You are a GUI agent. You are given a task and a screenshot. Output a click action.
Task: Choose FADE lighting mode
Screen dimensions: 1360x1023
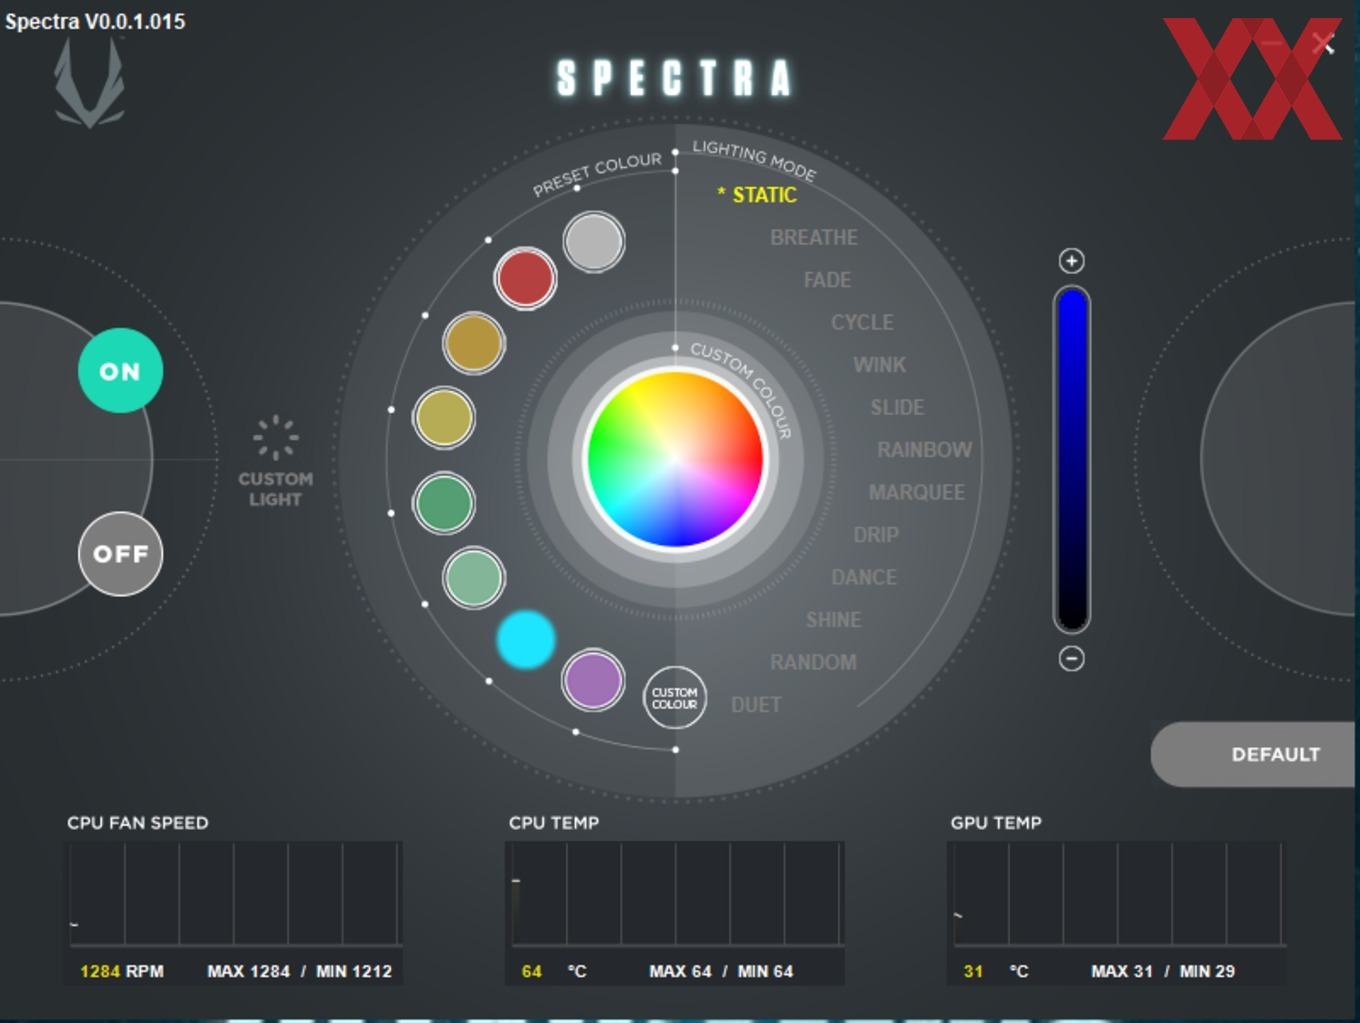(x=827, y=280)
